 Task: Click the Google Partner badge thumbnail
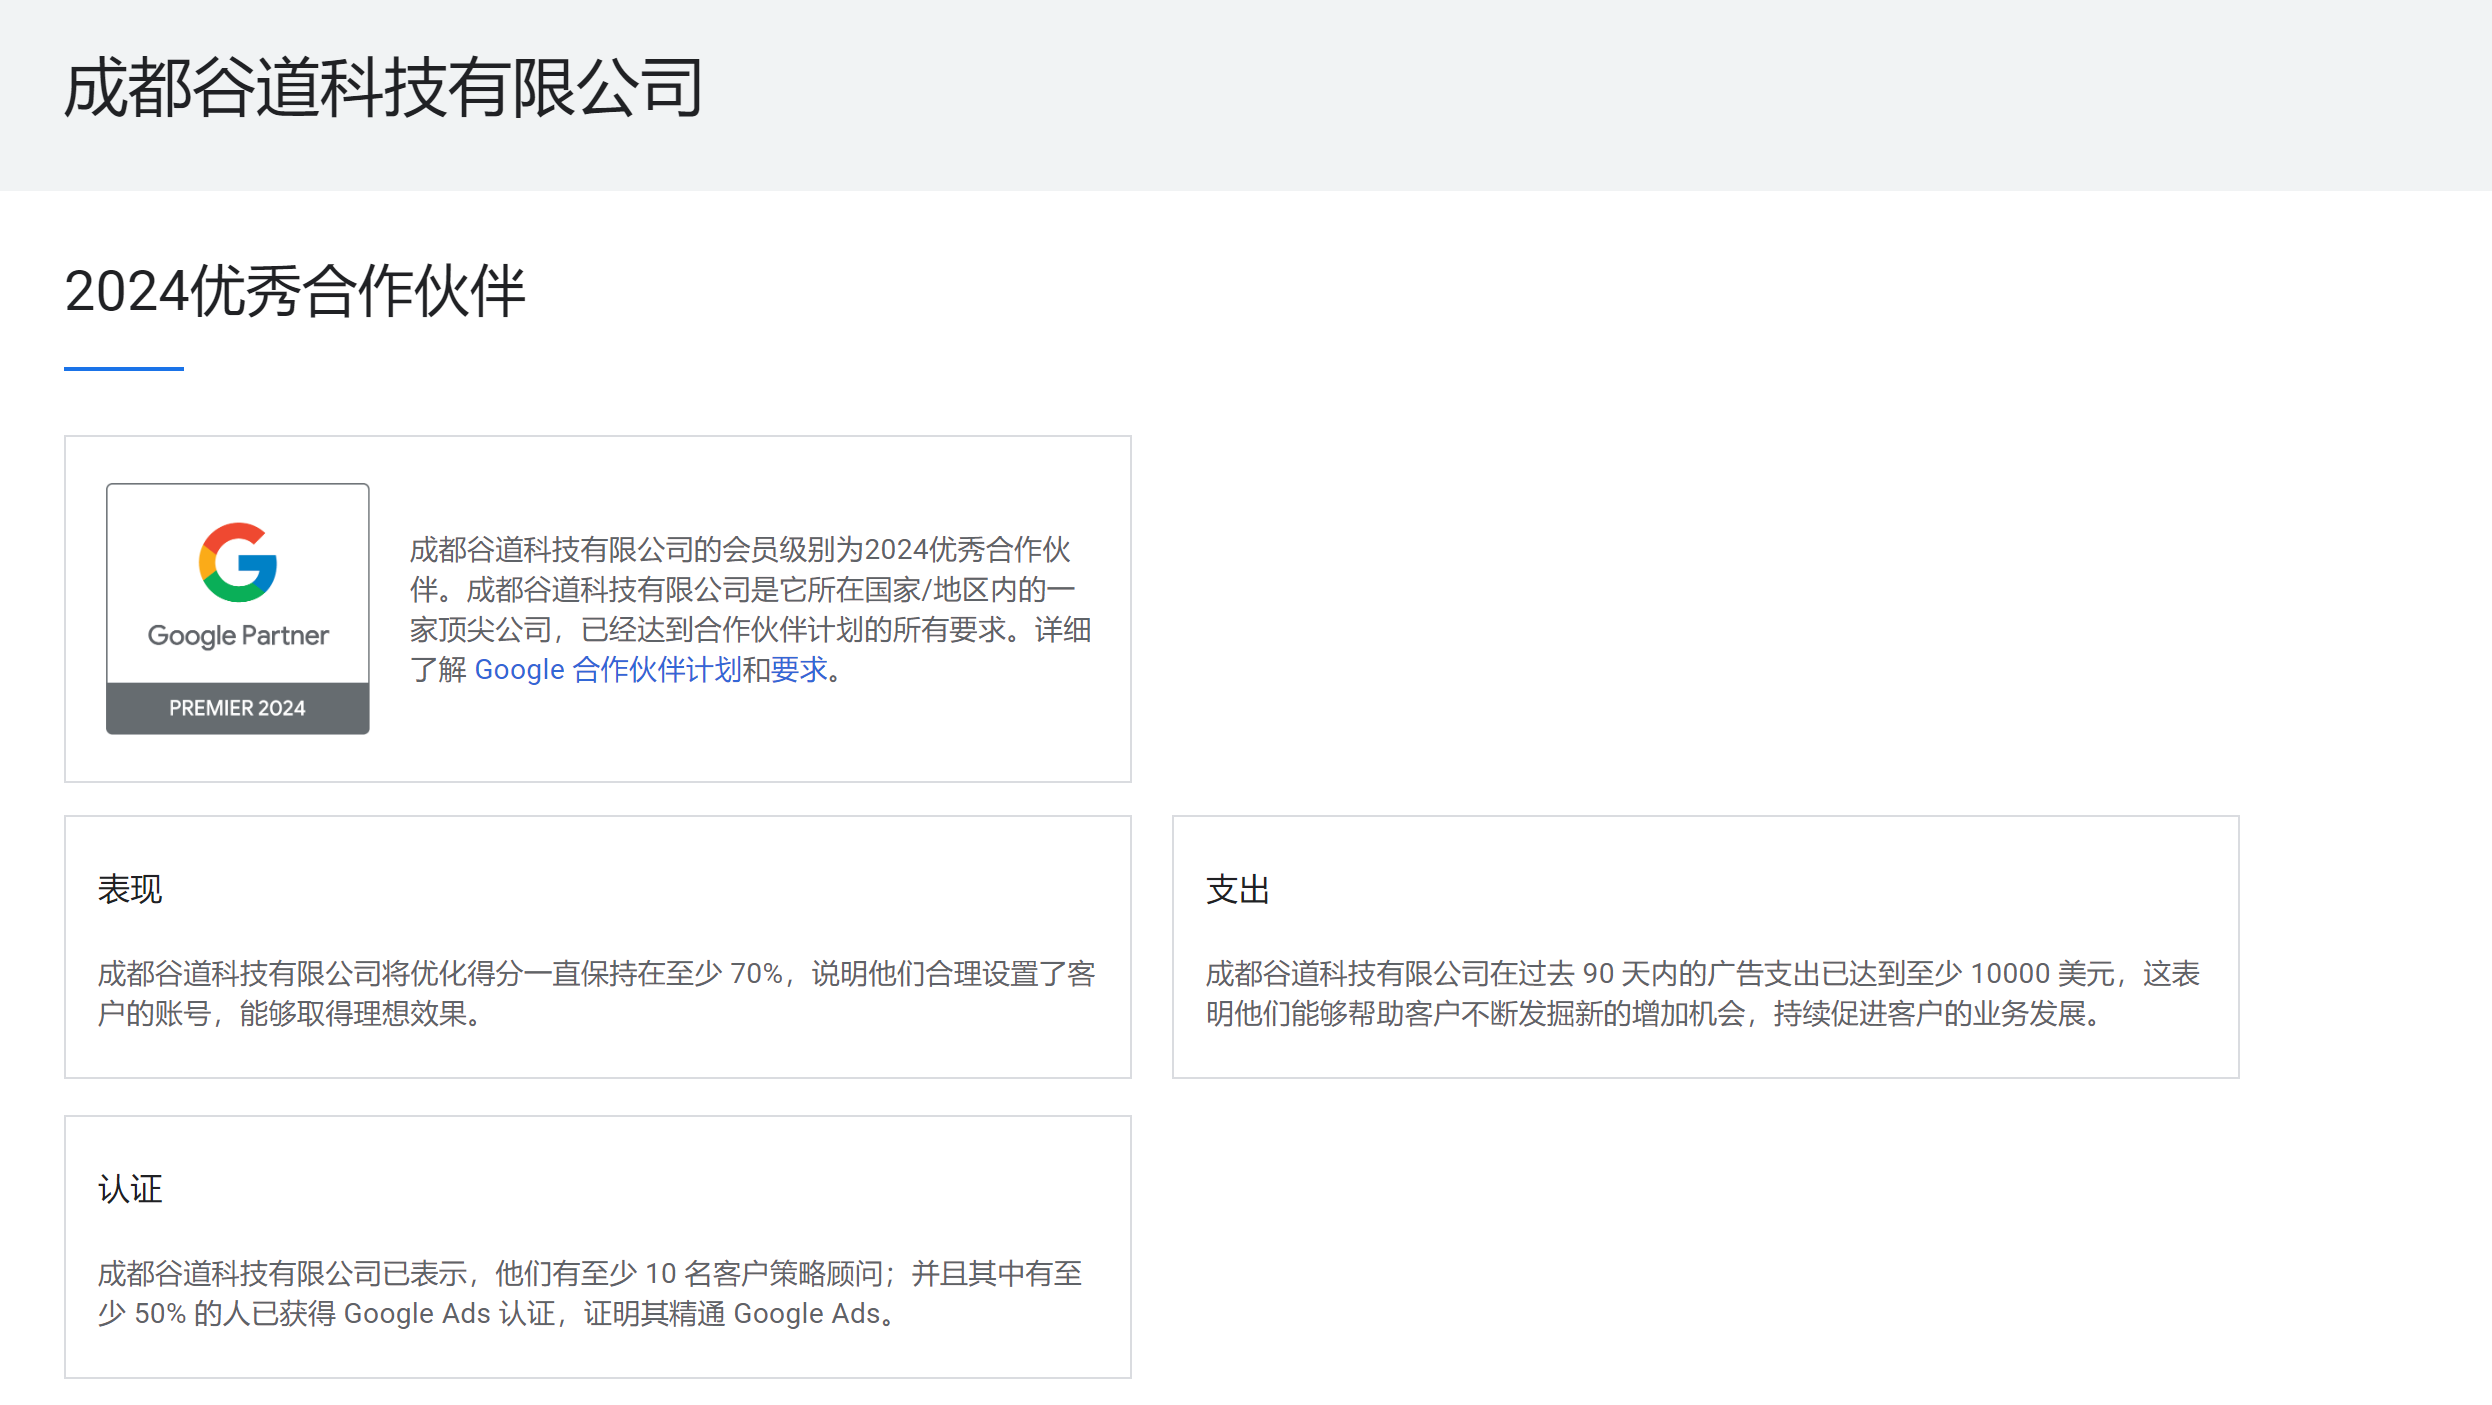click(x=237, y=608)
